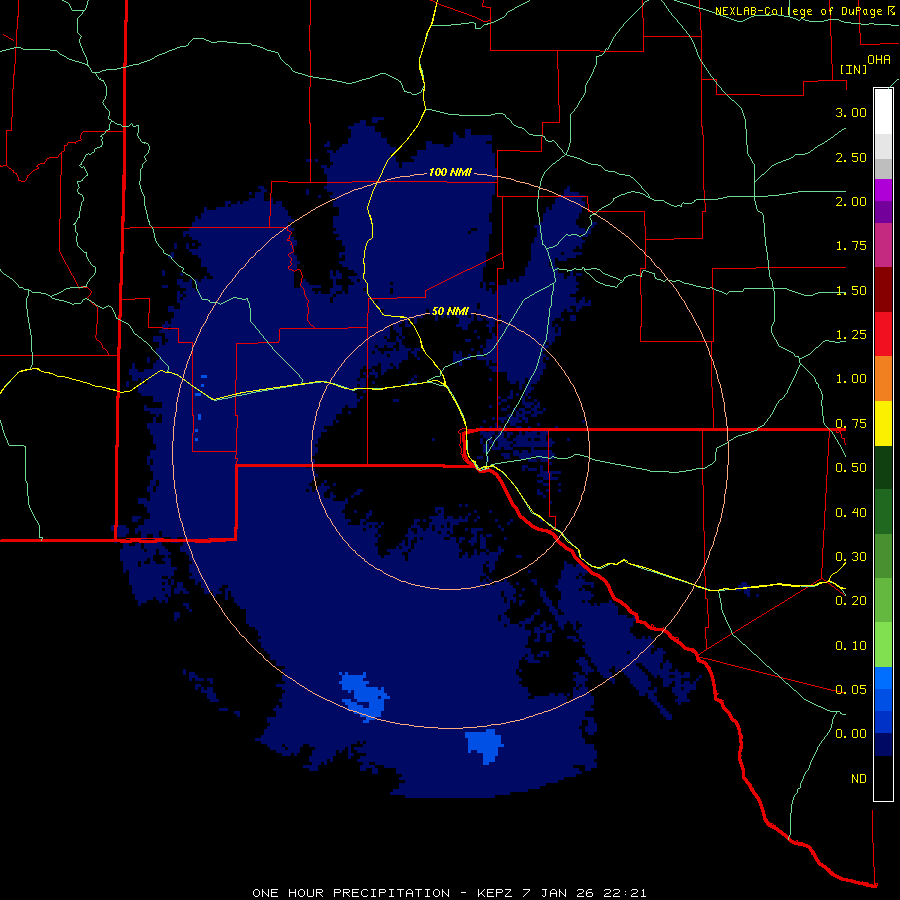Click the ND no-data legend label
This screenshot has width=900, height=900.
coord(859,779)
